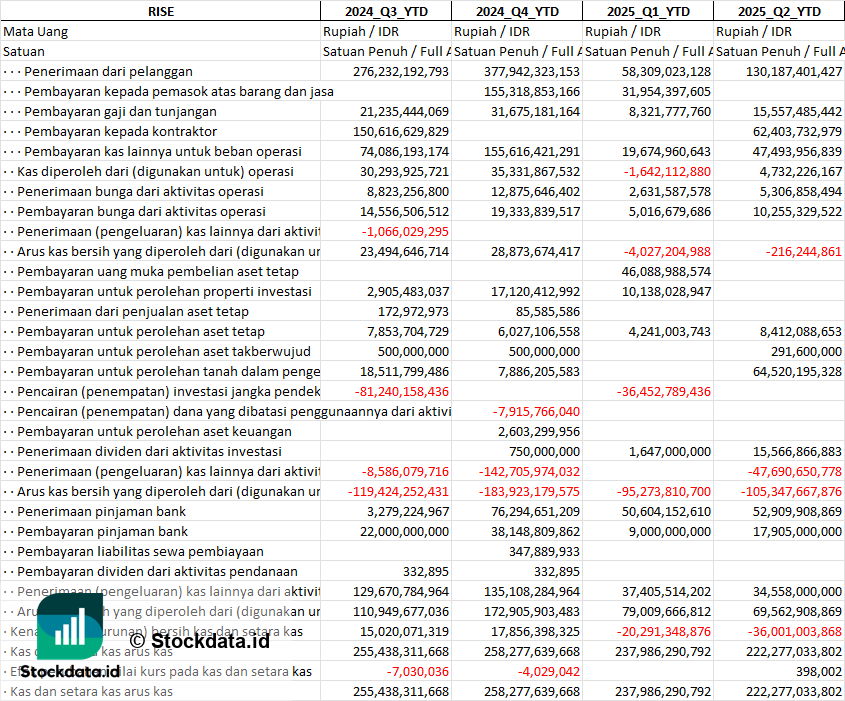Image resolution: width=845 pixels, height=701 pixels.
Task: Select value 76,294,651,209
Action: (x=535, y=511)
